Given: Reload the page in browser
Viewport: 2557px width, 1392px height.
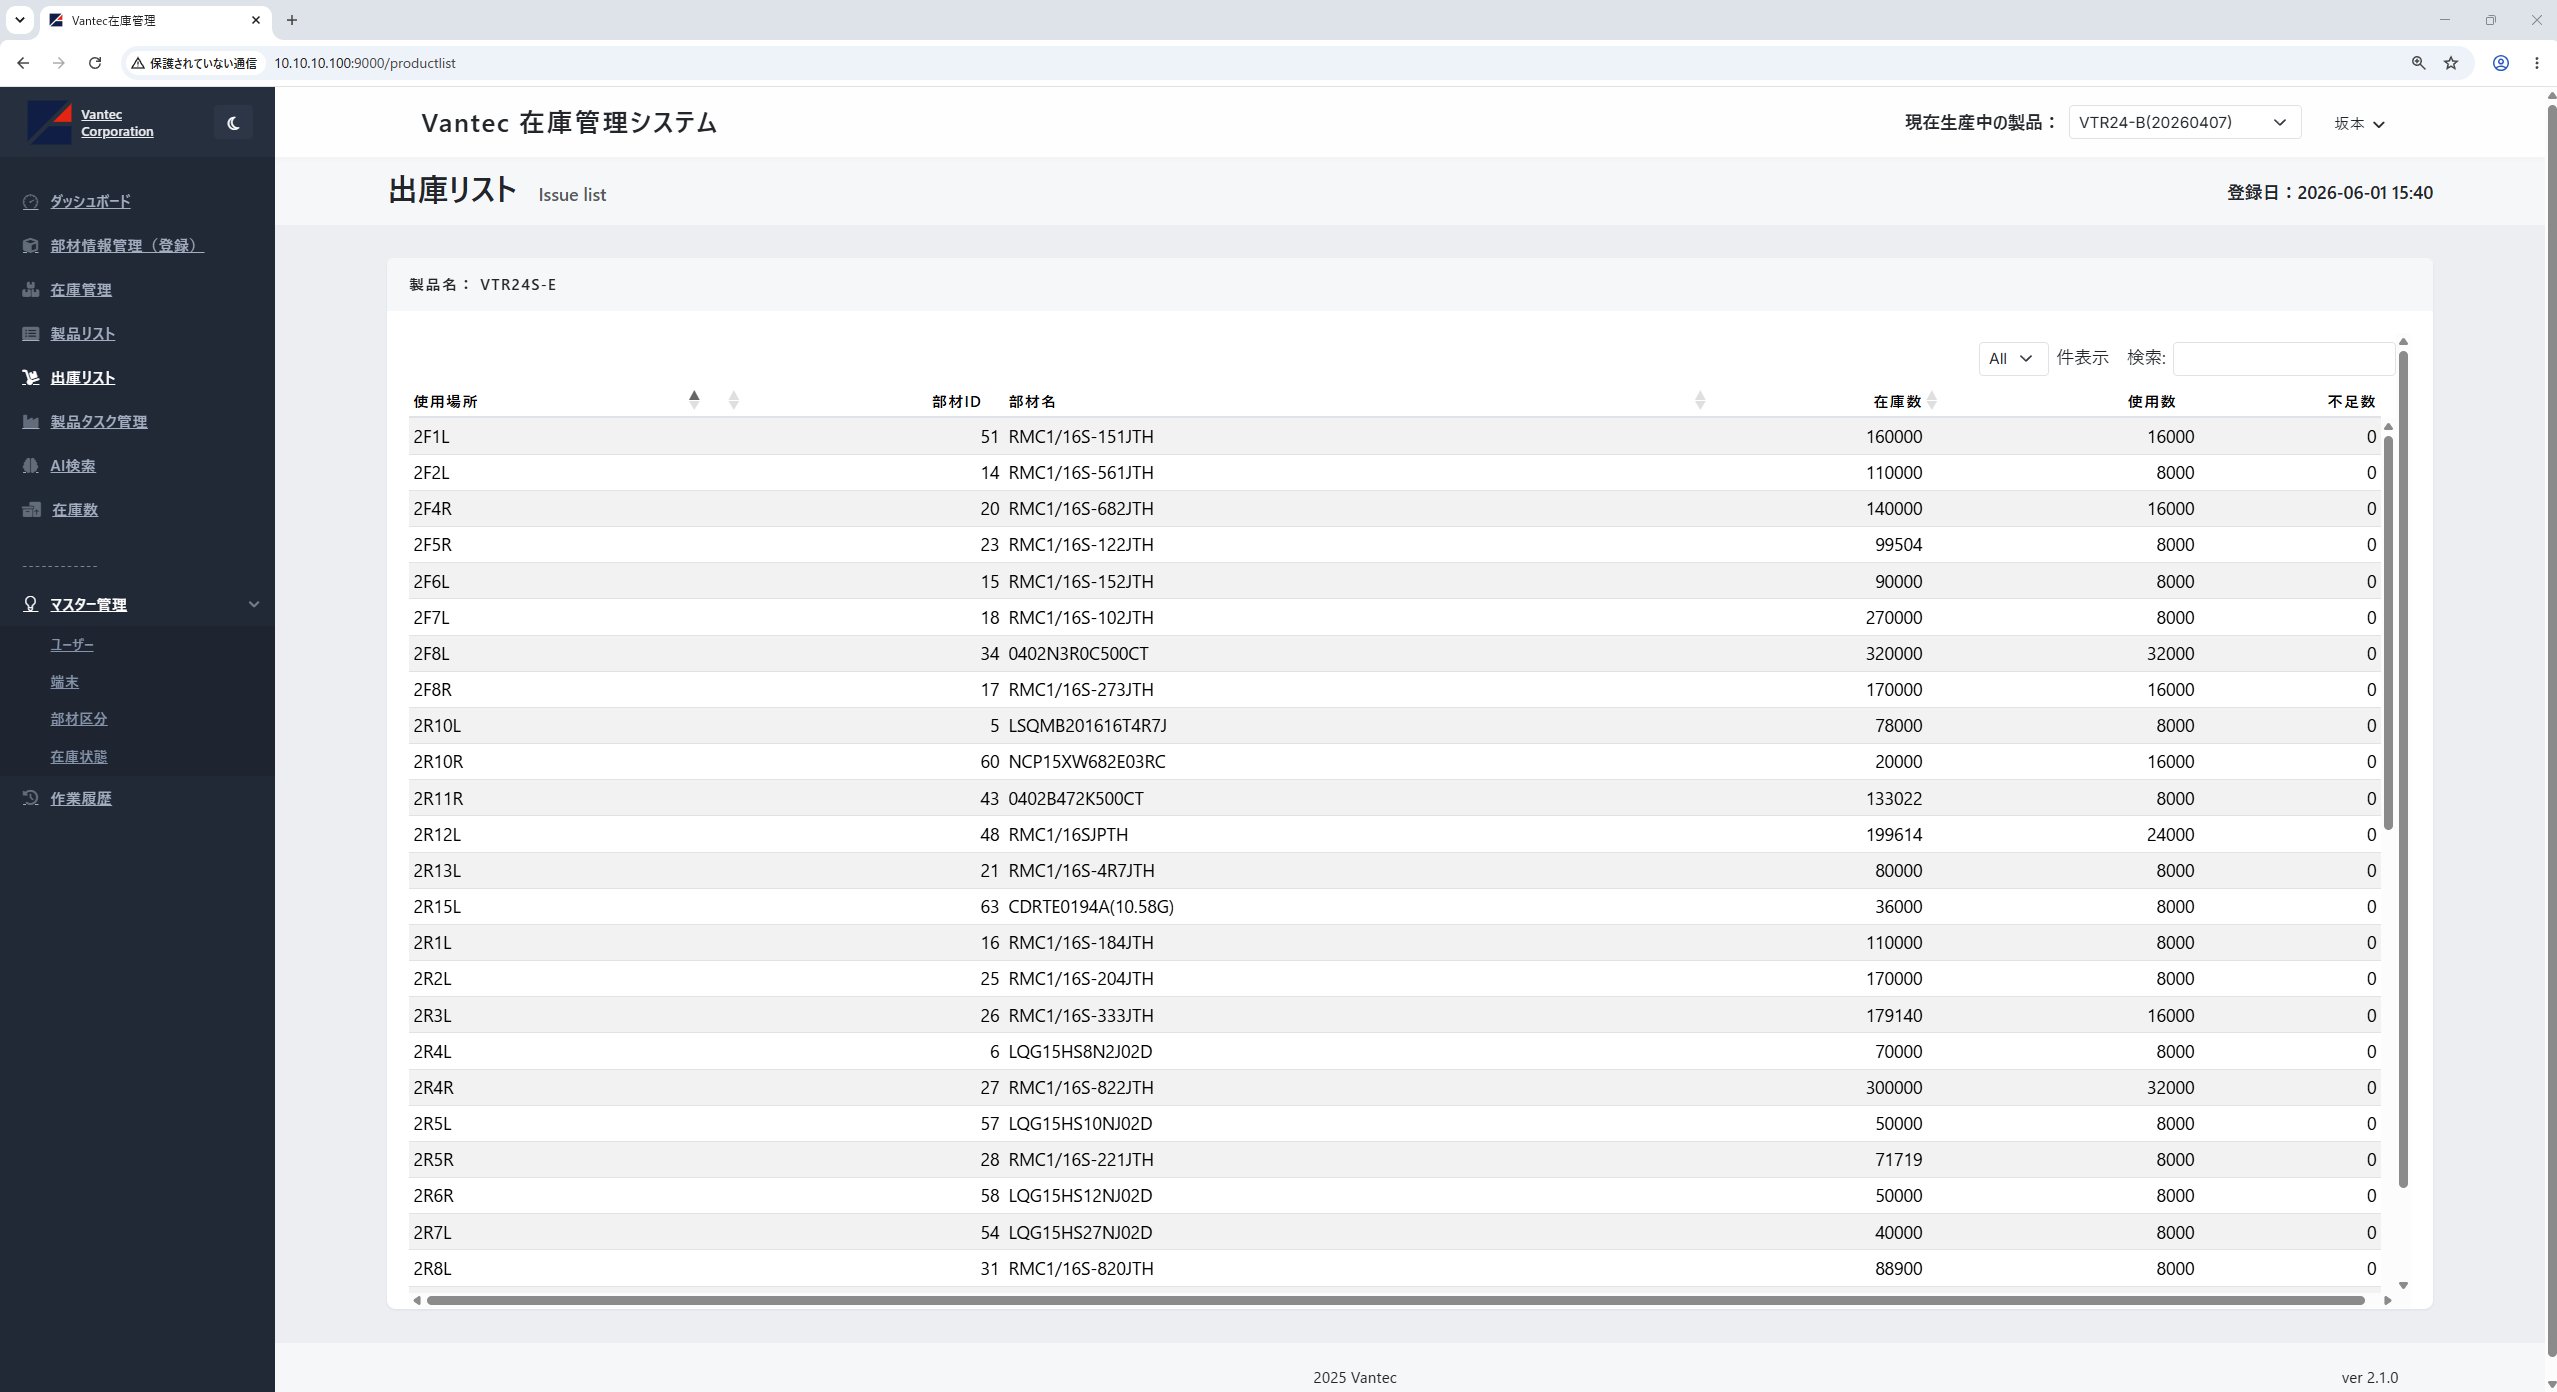Looking at the screenshot, I should pos(95,63).
